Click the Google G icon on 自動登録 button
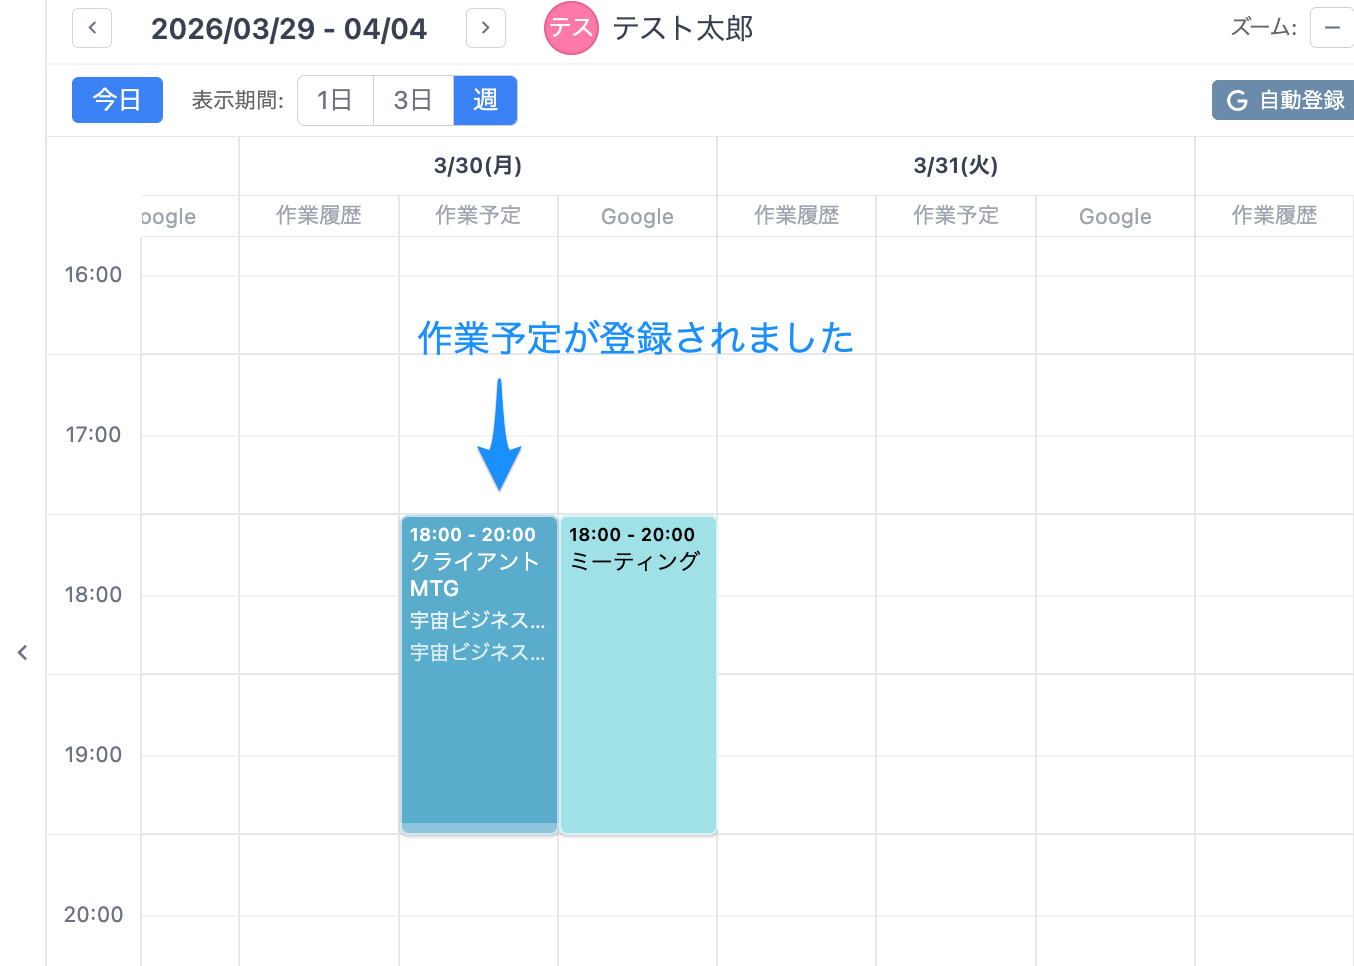Image resolution: width=1354 pixels, height=966 pixels. 1237,100
